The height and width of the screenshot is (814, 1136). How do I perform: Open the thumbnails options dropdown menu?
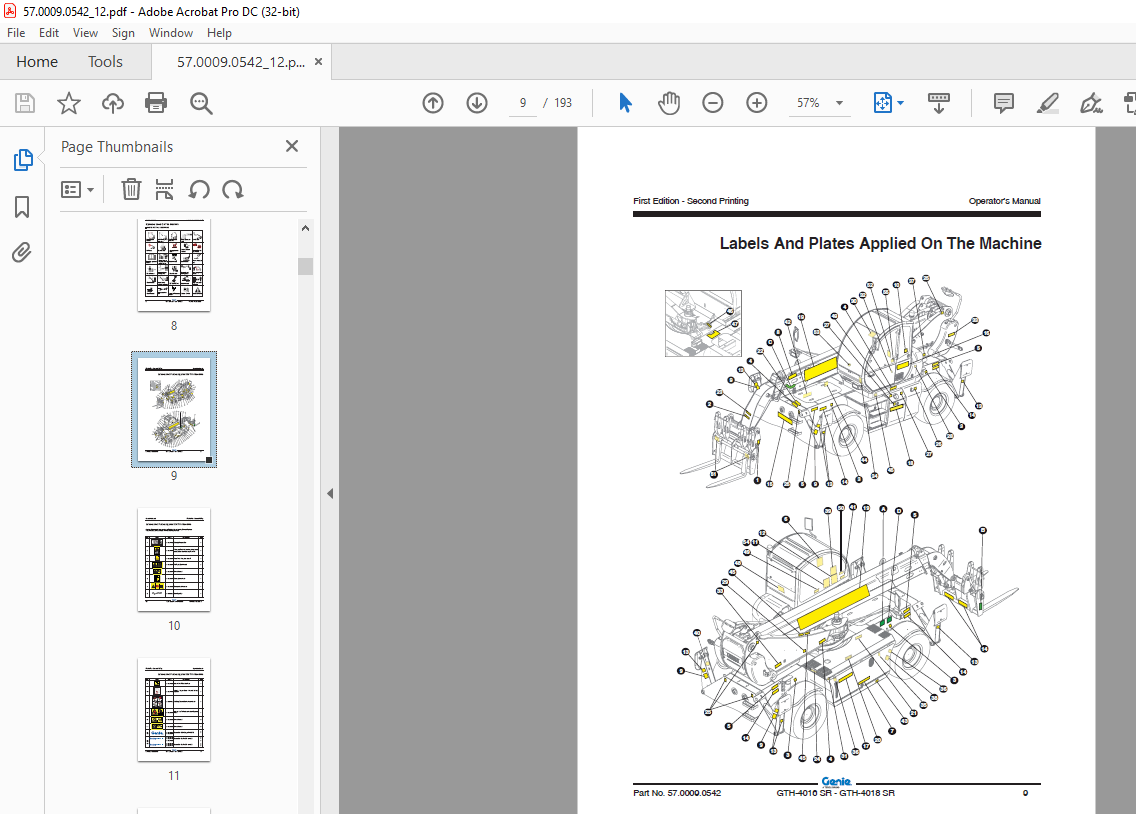pyautogui.click(x=78, y=190)
